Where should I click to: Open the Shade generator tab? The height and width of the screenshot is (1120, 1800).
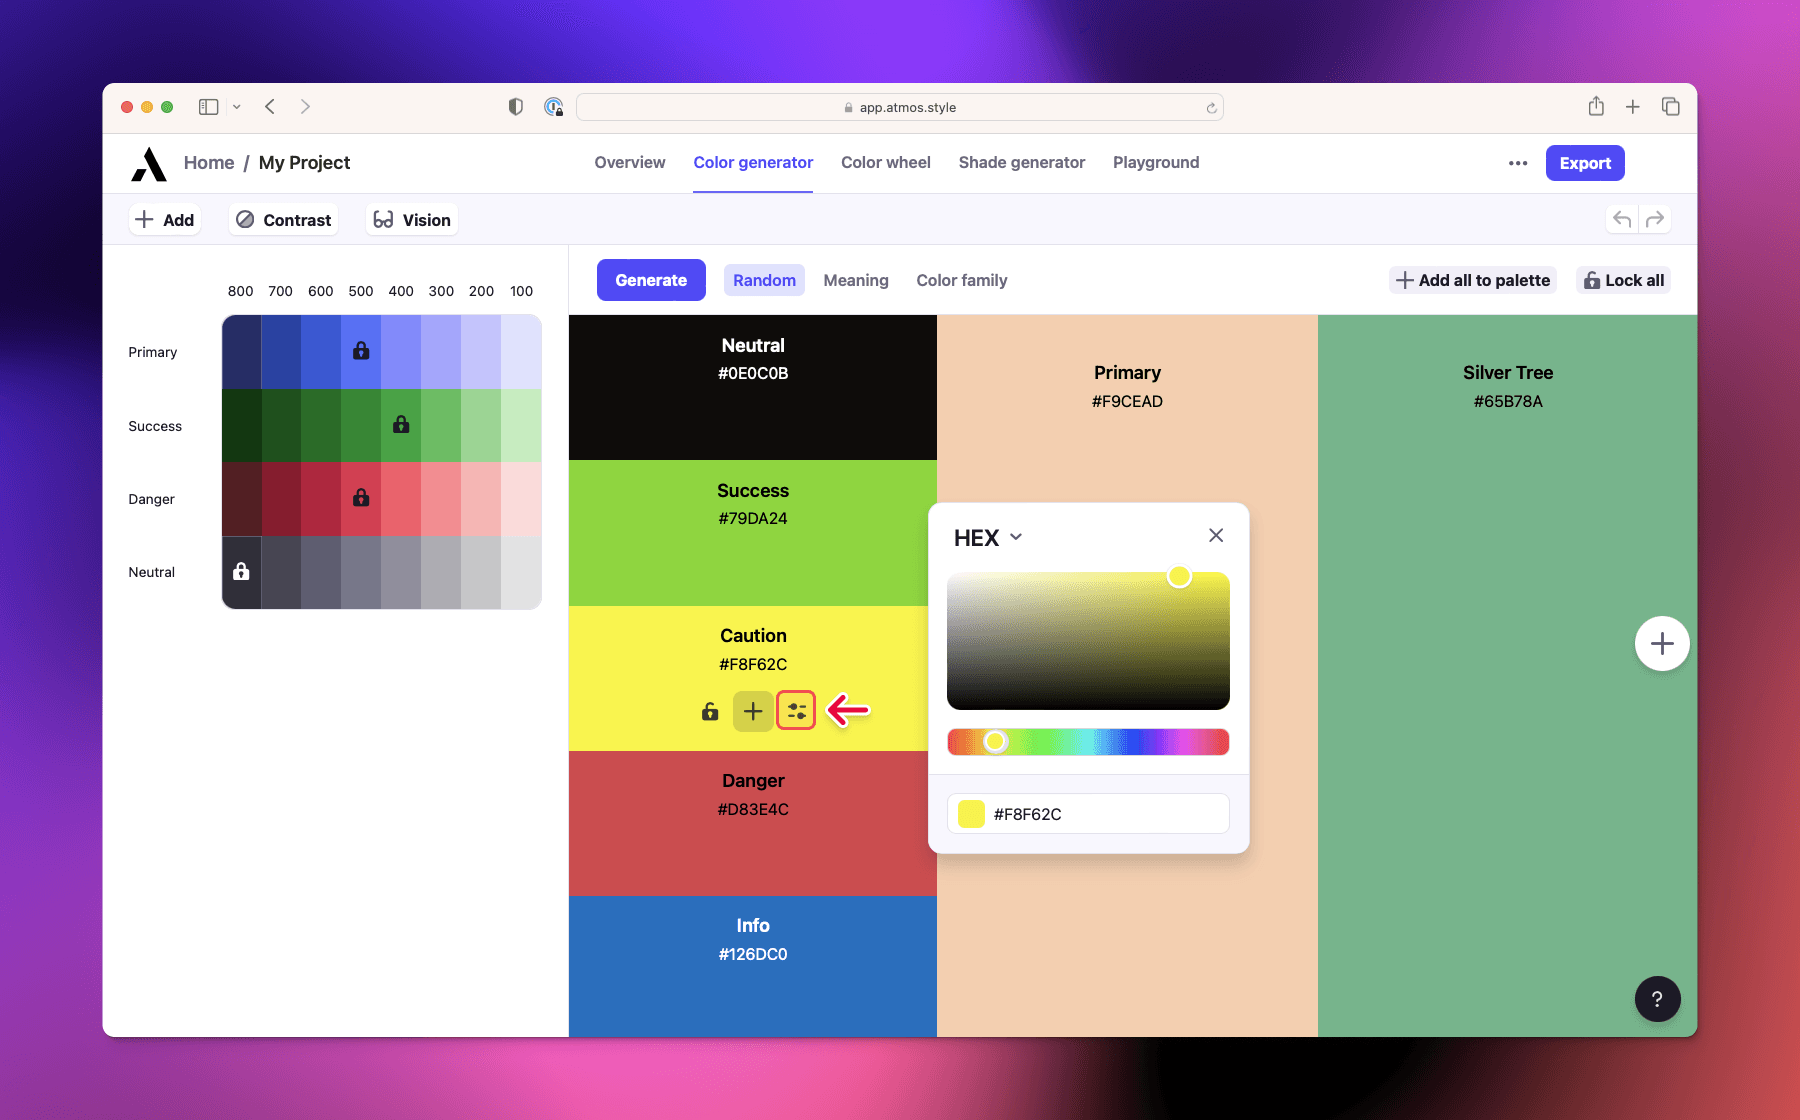tap(1021, 162)
